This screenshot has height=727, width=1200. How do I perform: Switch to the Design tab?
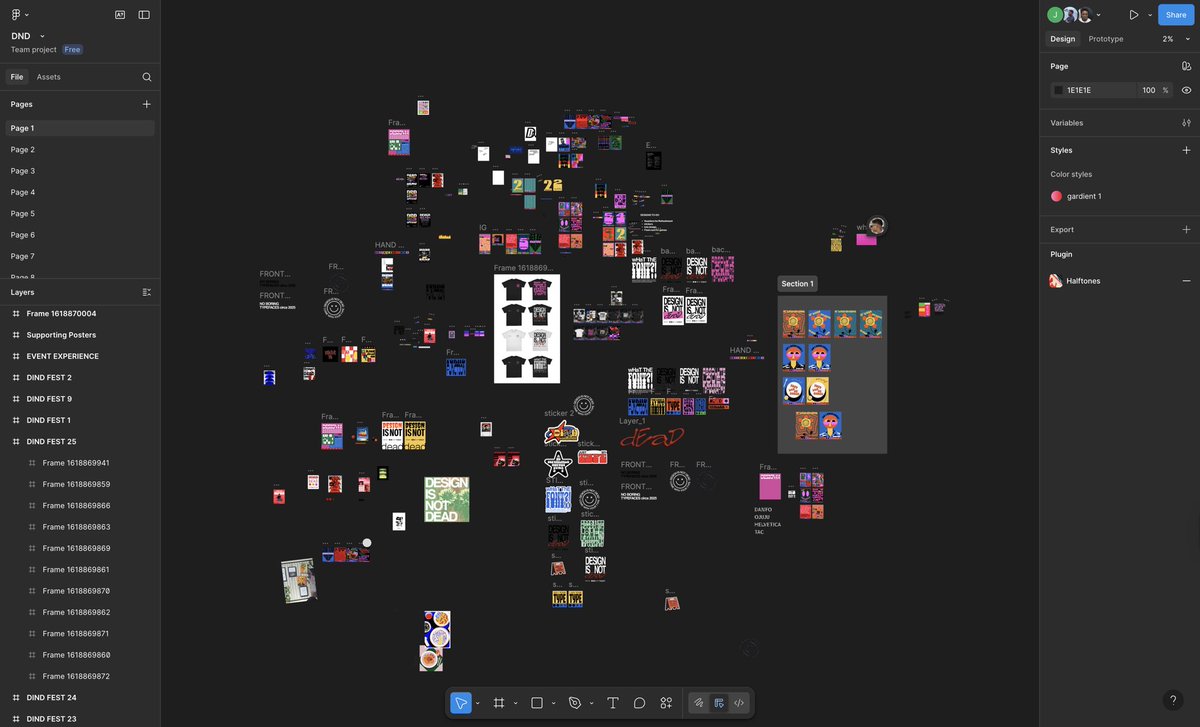click(x=1063, y=39)
